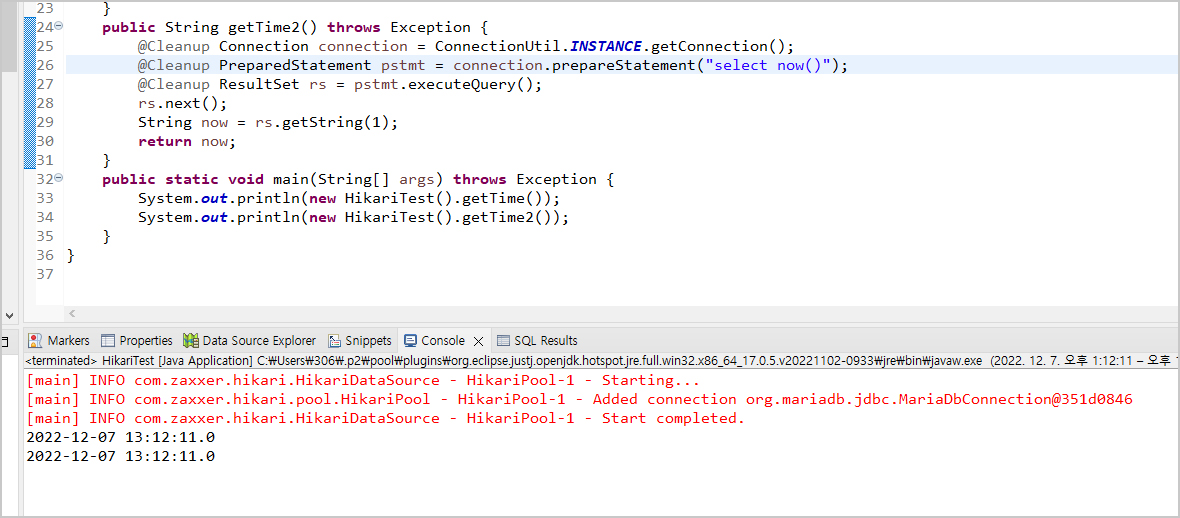
Task: Click the getString(1) call on line 29
Action: (x=335, y=123)
